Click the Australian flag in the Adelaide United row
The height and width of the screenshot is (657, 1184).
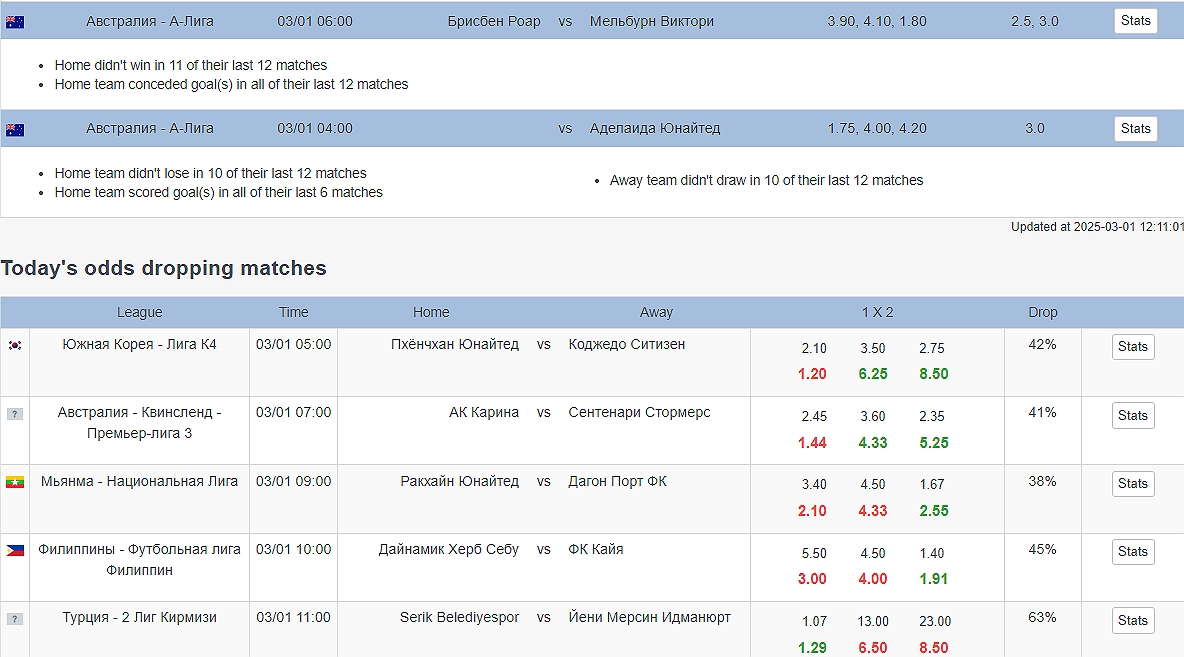(x=15, y=129)
